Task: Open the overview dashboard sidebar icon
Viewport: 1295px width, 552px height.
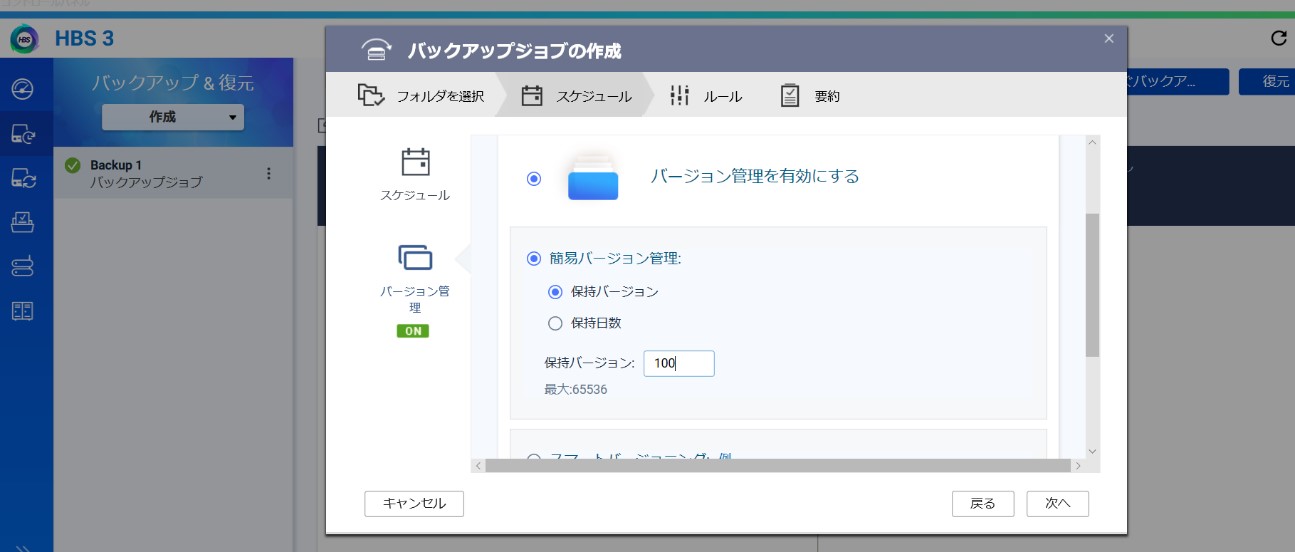Action: 23,90
